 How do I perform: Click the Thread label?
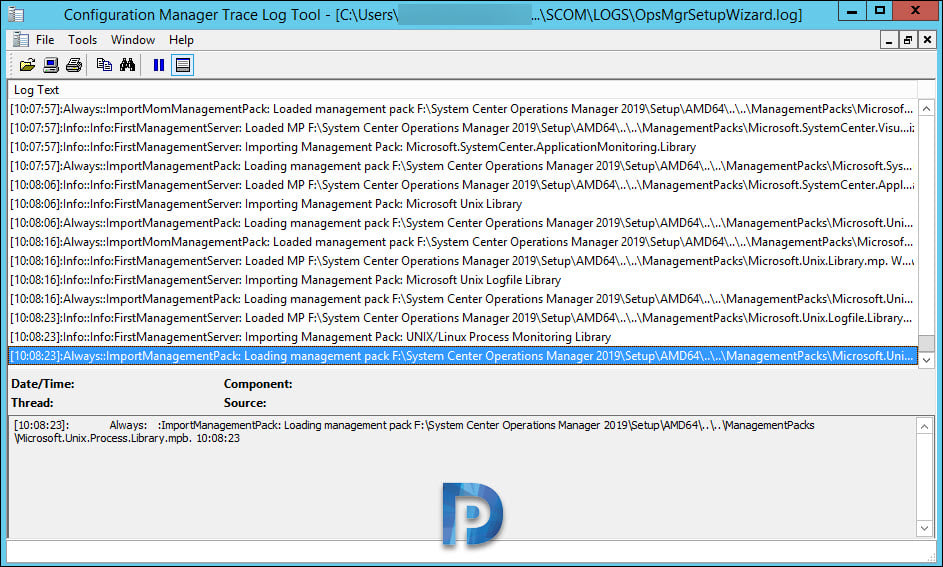(32, 403)
